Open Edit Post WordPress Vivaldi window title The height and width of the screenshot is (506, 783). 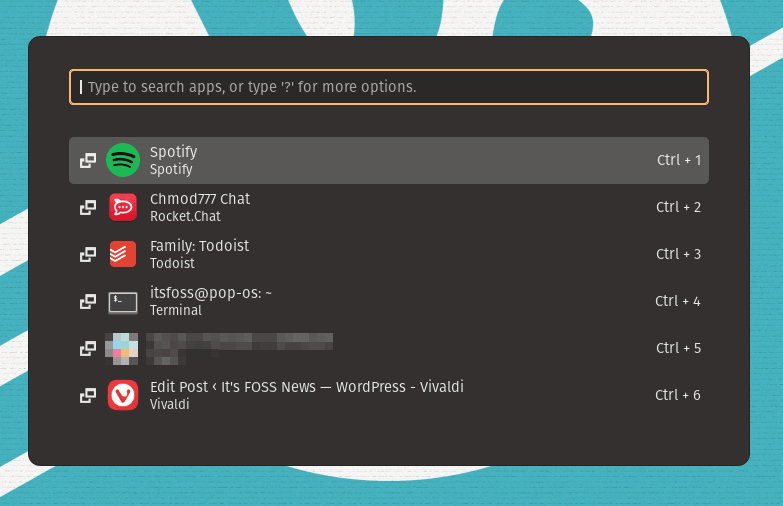pos(306,387)
